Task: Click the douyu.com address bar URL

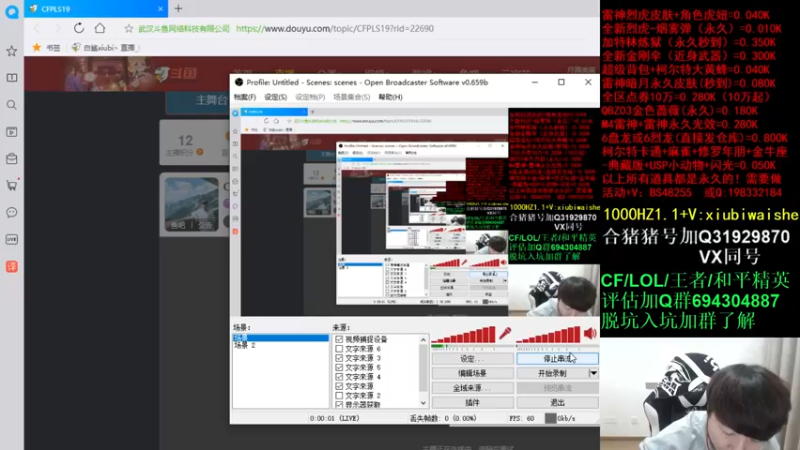Action: (x=335, y=29)
